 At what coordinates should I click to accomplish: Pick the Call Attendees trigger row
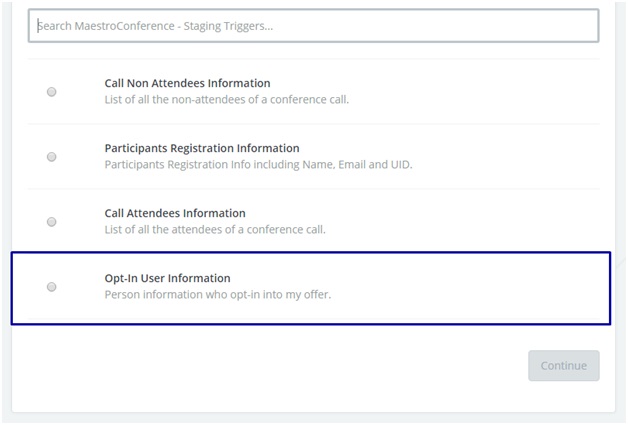(314, 222)
